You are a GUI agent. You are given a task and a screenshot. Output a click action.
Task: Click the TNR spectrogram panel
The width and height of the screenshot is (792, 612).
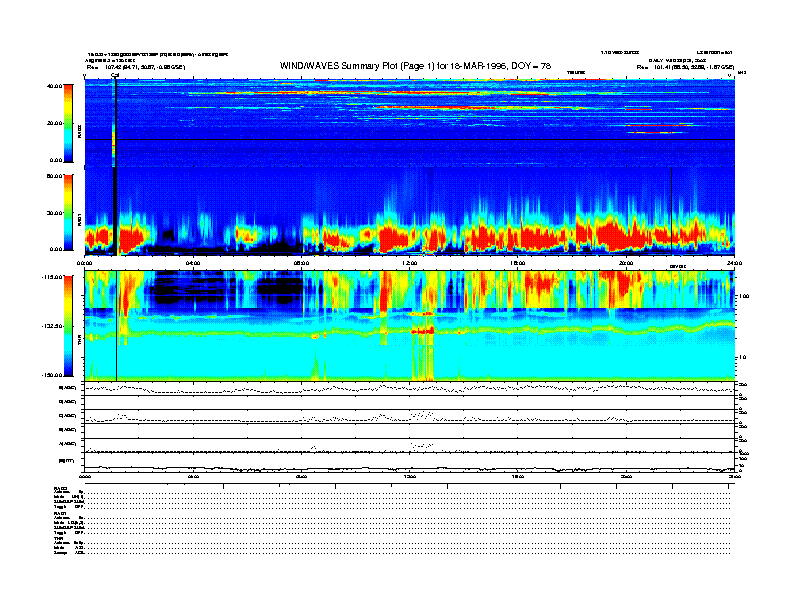pyautogui.click(x=410, y=326)
